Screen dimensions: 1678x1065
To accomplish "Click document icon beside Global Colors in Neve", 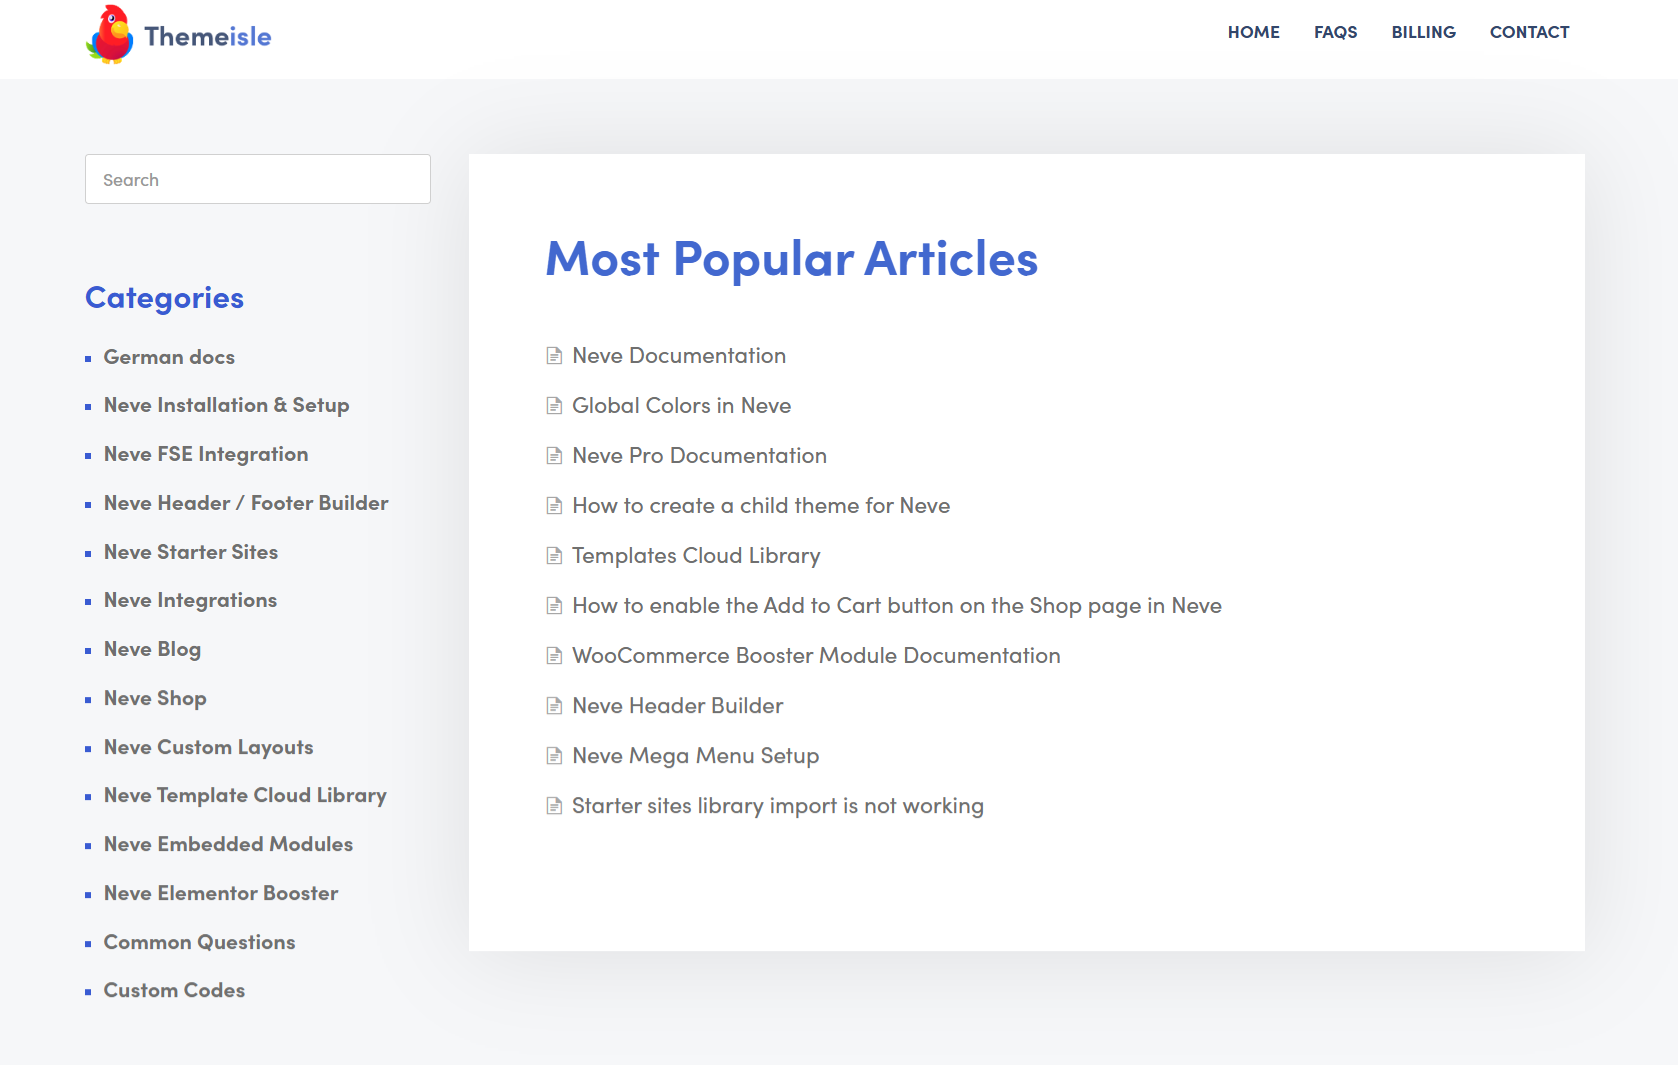I will (x=554, y=406).
